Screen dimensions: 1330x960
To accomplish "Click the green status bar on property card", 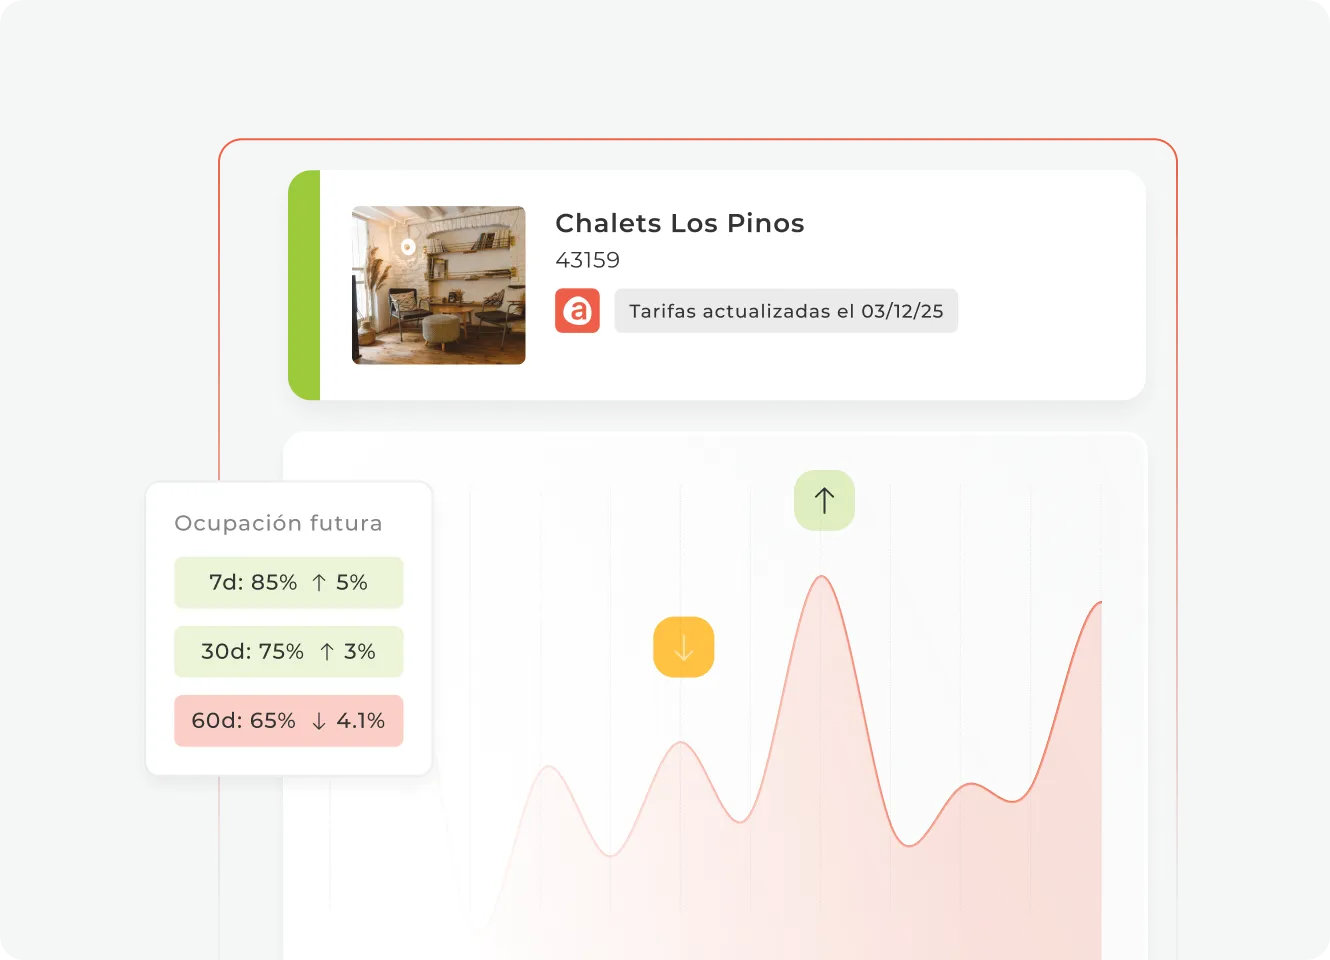I will pos(304,285).
